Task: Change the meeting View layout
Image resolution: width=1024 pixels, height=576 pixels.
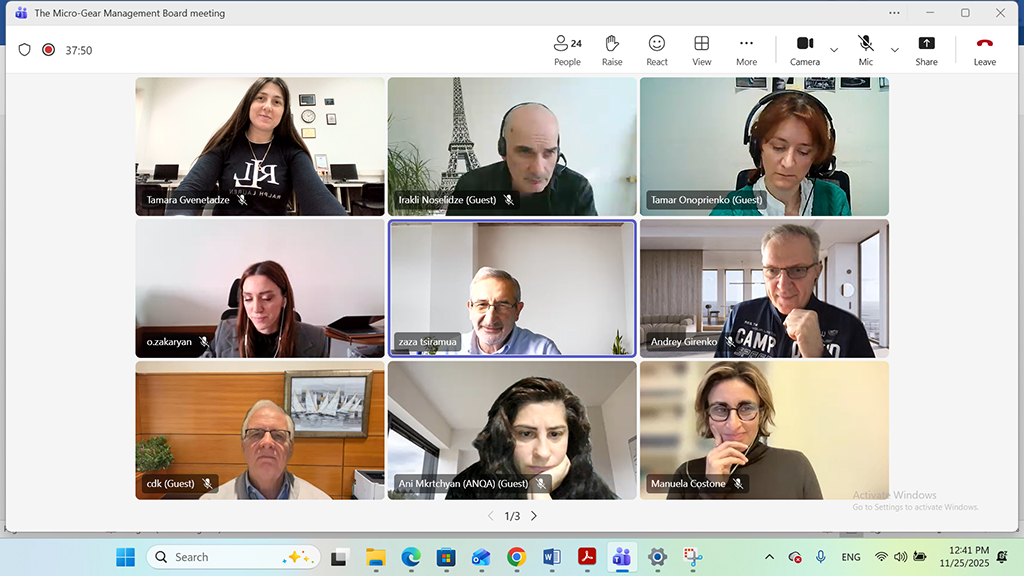Action: pos(702,49)
